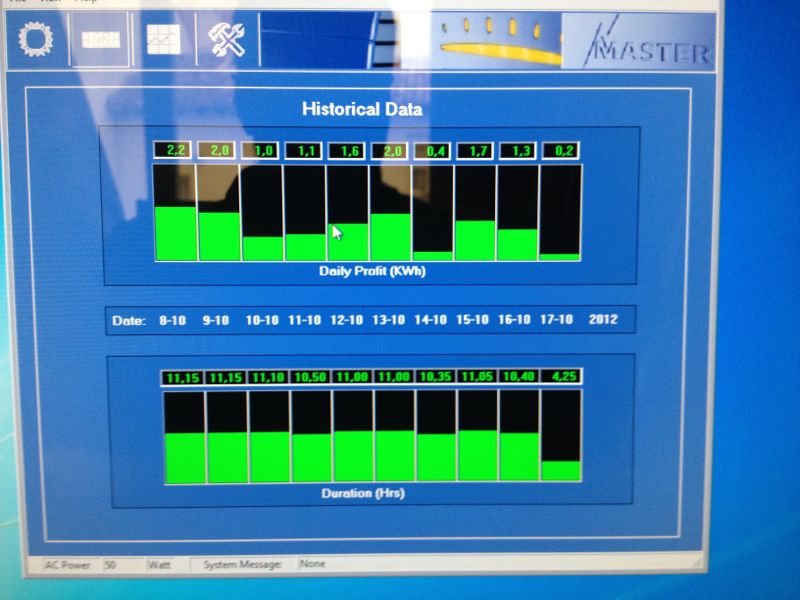Click the 1,3 daily profit value
Viewport: 800px width, 600px height.
click(518, 151)
